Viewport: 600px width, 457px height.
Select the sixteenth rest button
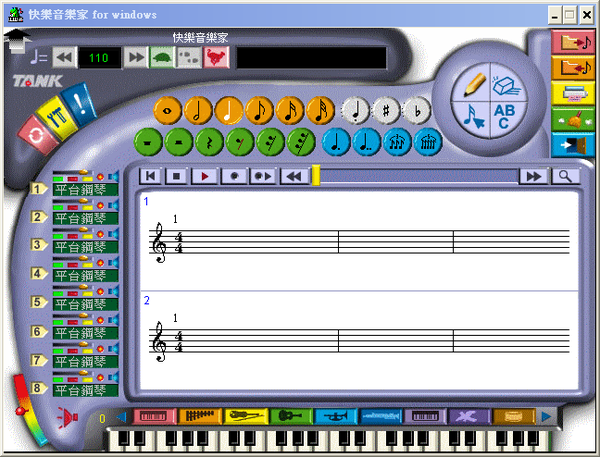click(x=271, y=142)
